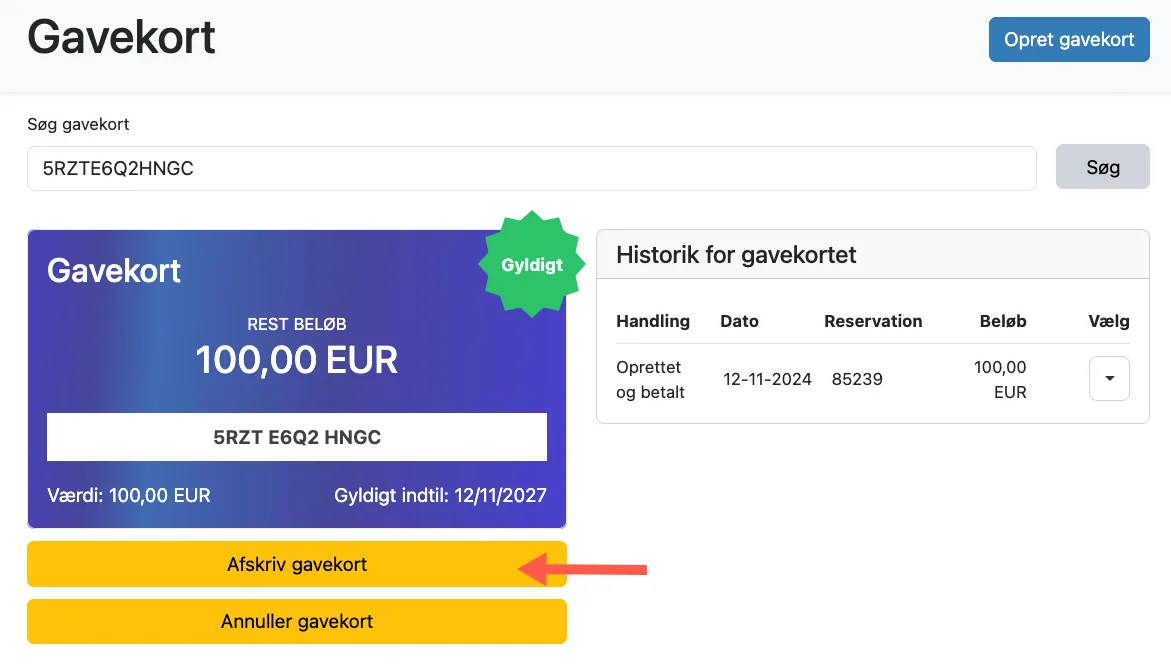
Task: Click the red arrow pointing at Afskriv gavekort
Action: coord(585,570)
